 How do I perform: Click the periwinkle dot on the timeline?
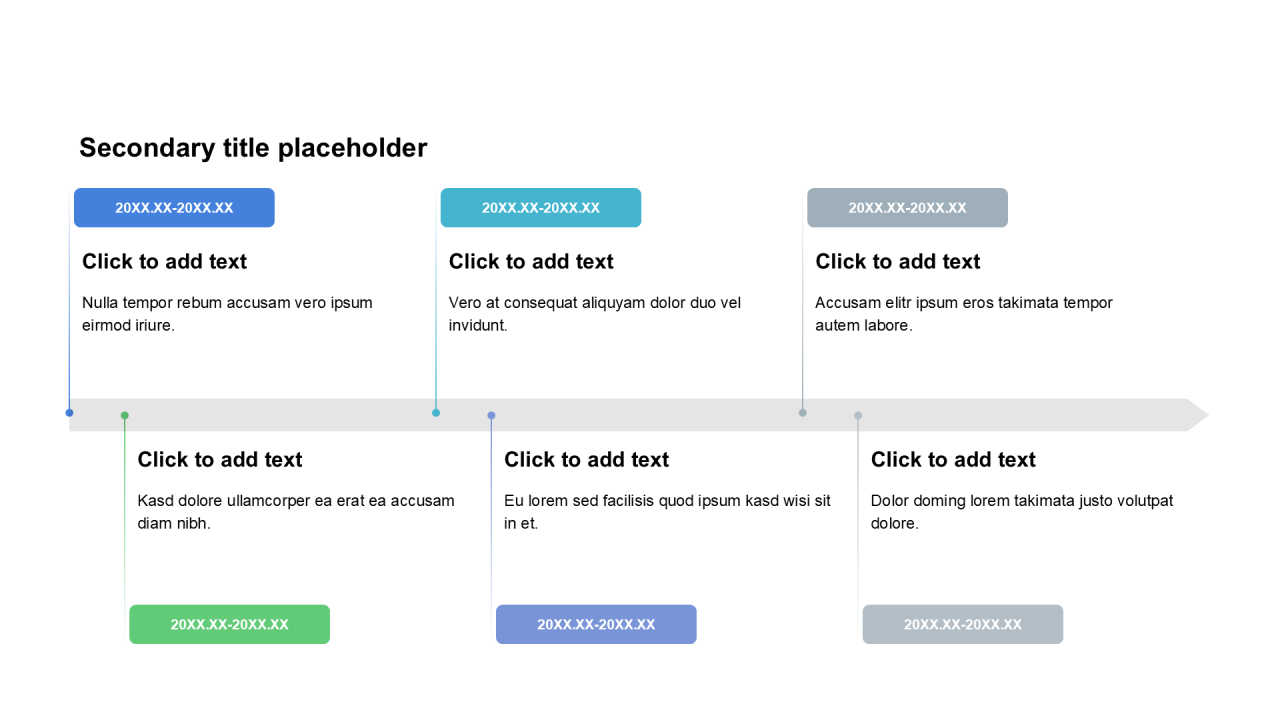[491, 415]
